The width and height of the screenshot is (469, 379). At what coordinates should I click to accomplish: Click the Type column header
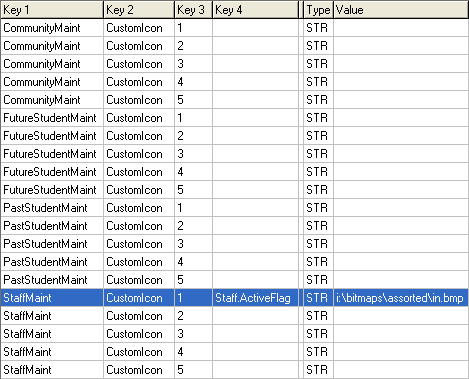tap(318, 10)
